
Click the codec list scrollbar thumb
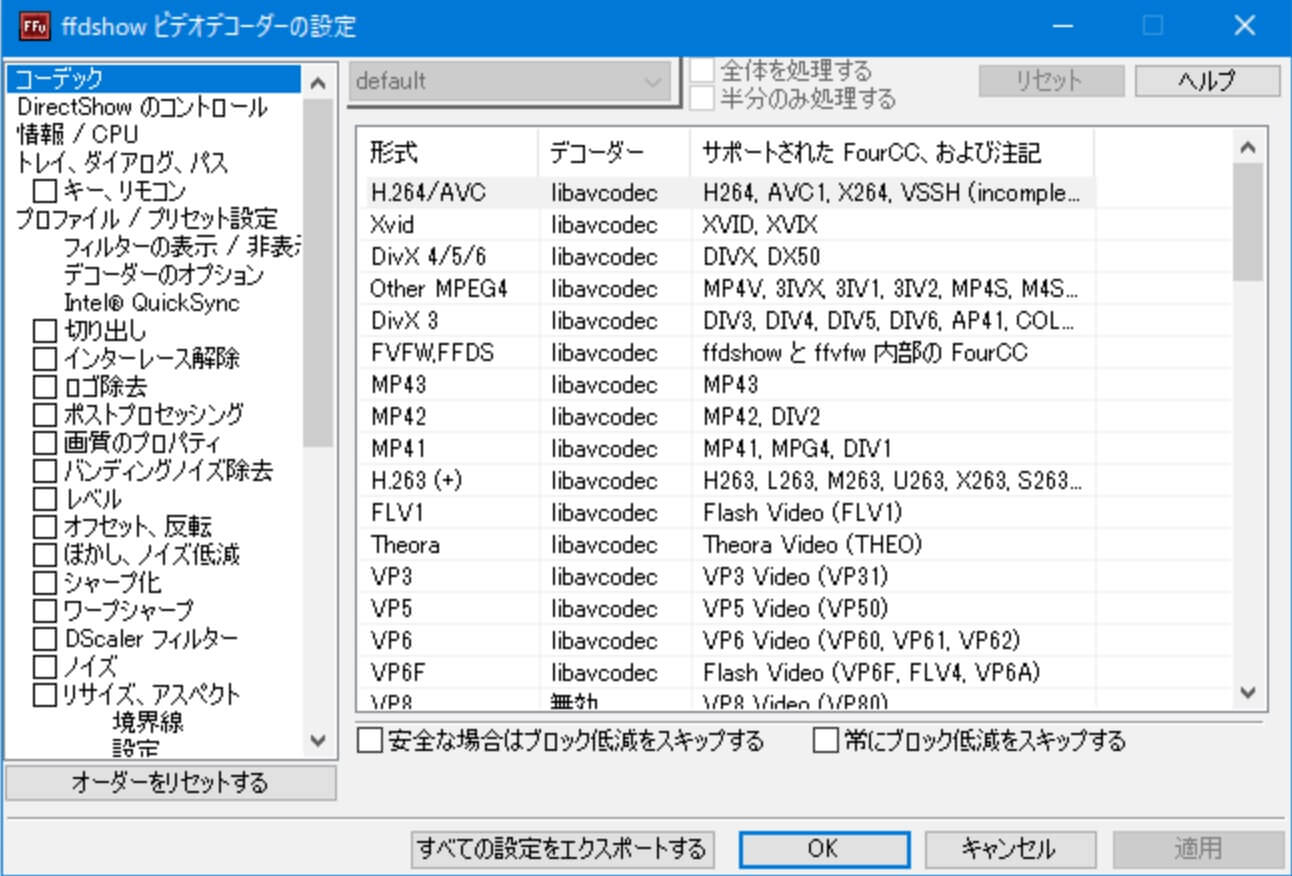pyautogui.click(x=1247, y=222)
